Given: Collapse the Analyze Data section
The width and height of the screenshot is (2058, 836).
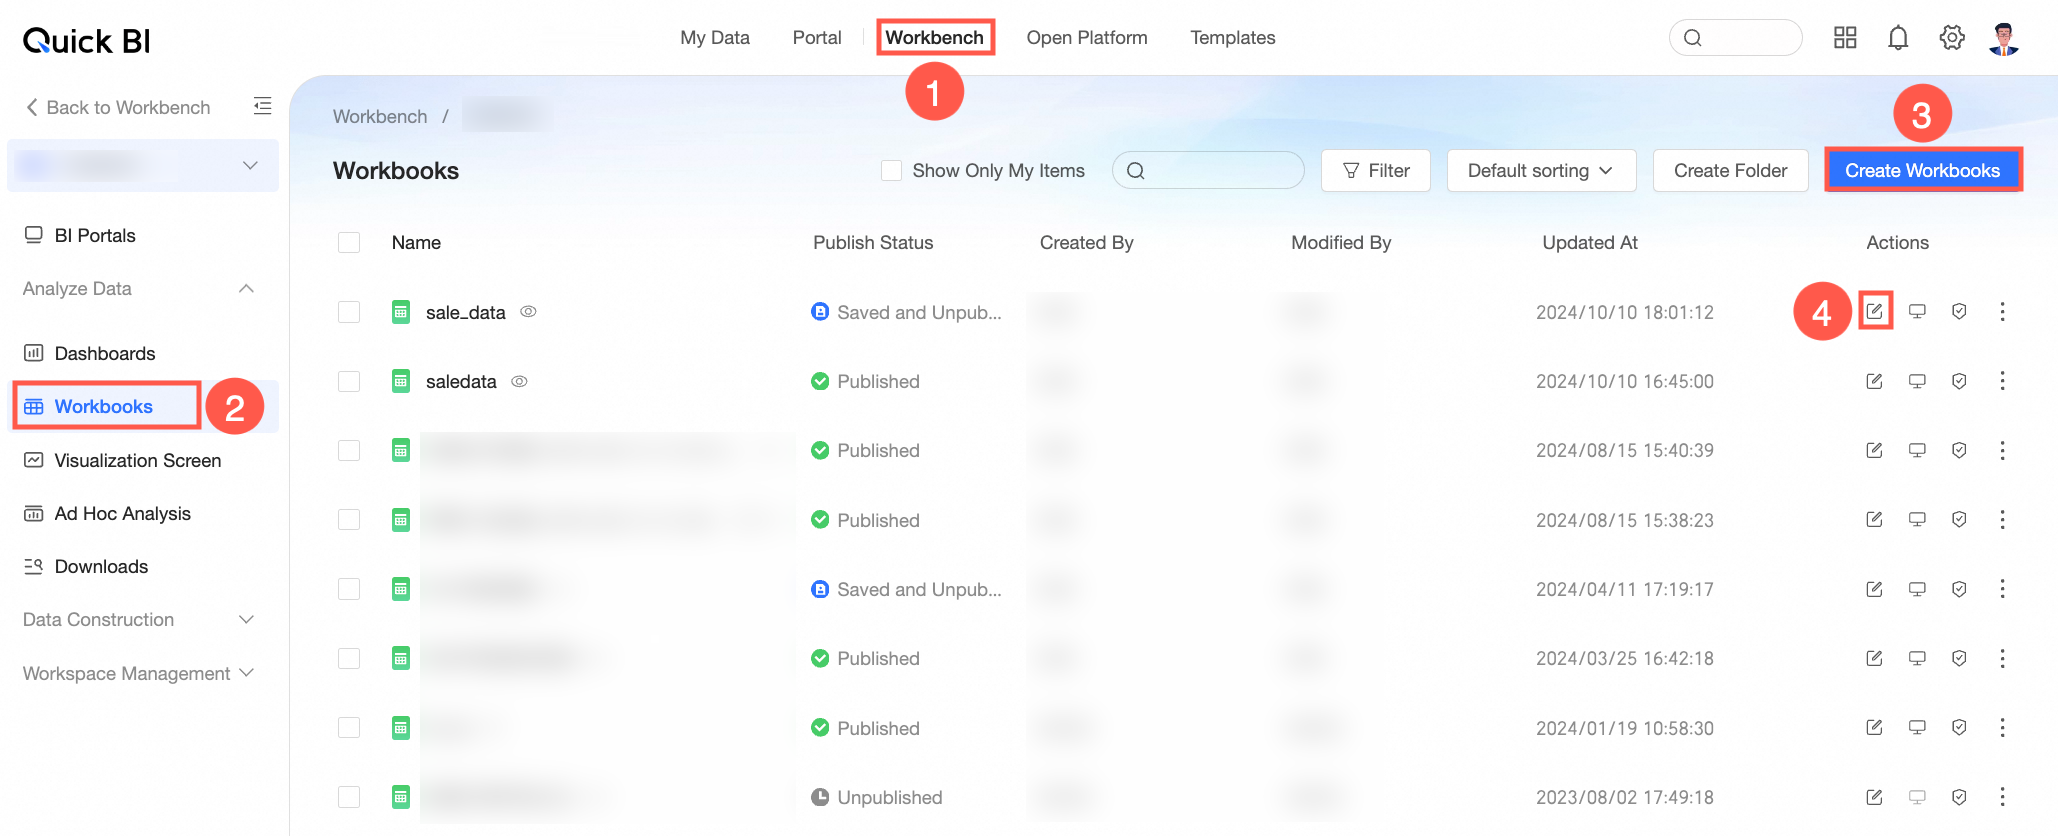Looking at the screenshot, I should 139,289.
